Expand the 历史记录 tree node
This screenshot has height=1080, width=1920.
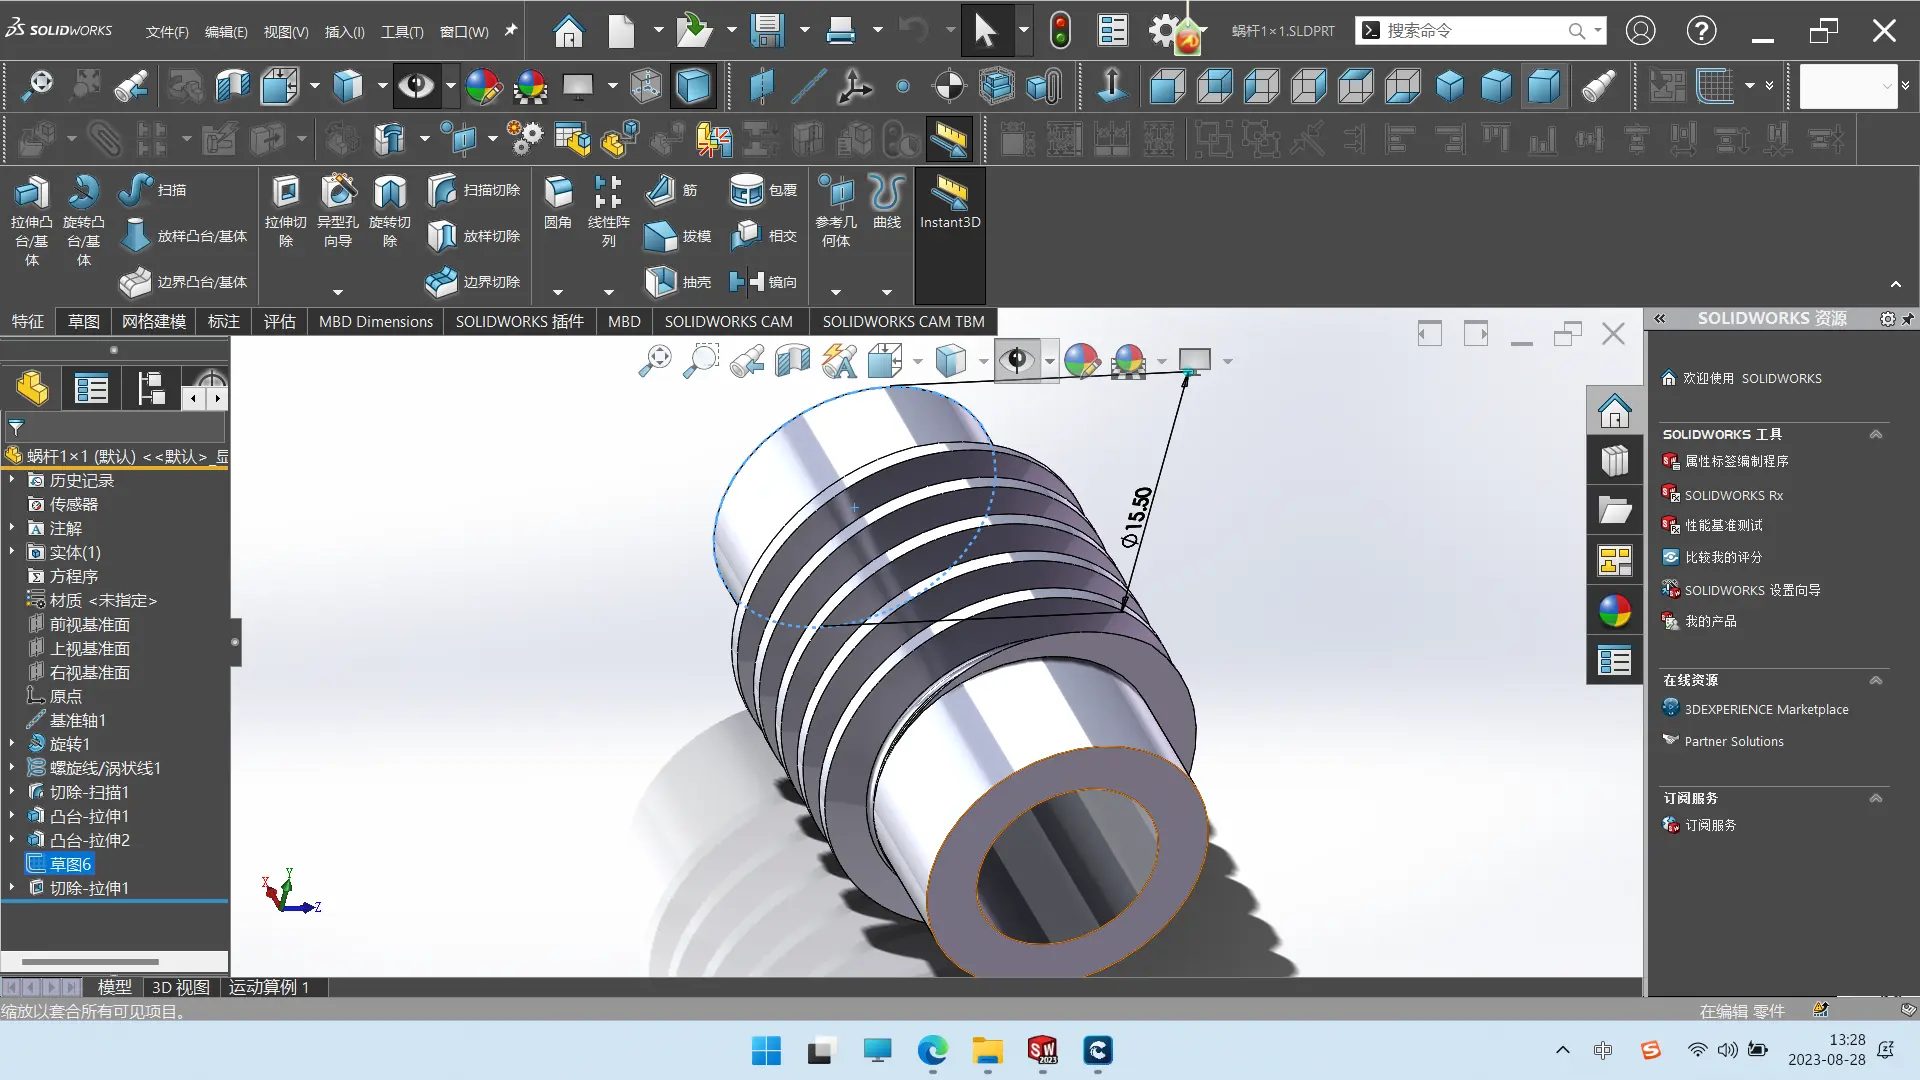pos(12,480)
